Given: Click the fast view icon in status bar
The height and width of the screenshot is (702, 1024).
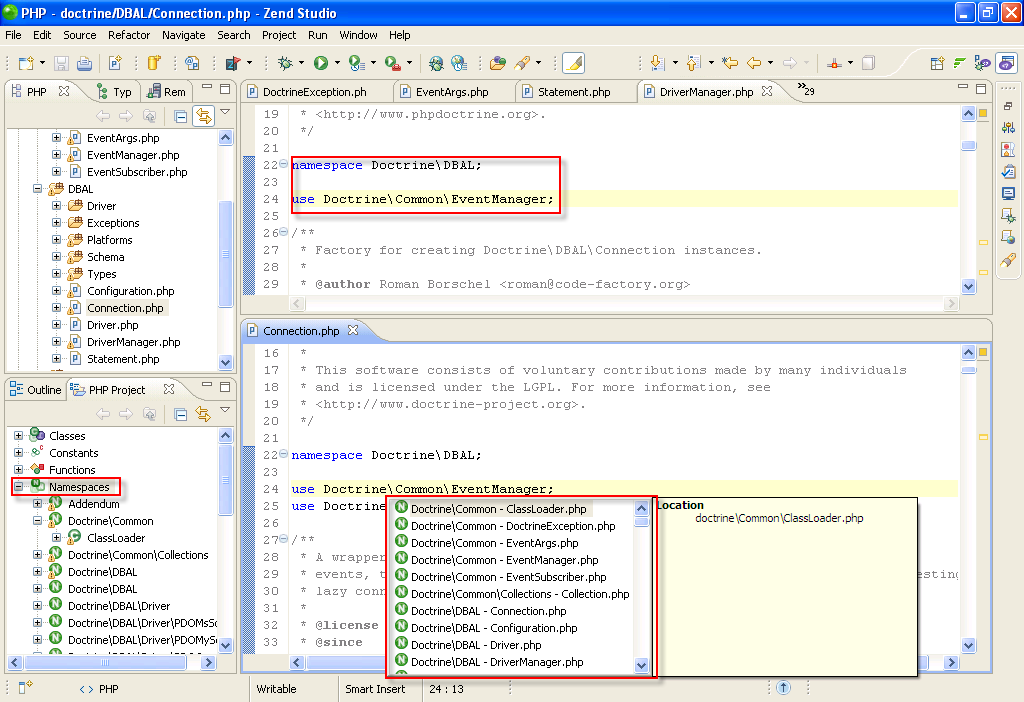Looking at the screenshot, I should pyautogui.click(x=25, y=688).
